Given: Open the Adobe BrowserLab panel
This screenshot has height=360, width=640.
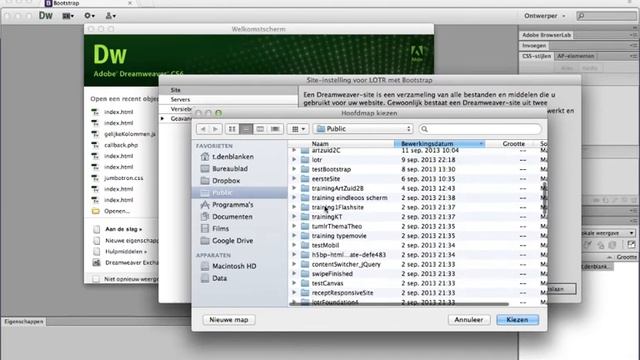Looking at the screenshot, I should 546,35.
